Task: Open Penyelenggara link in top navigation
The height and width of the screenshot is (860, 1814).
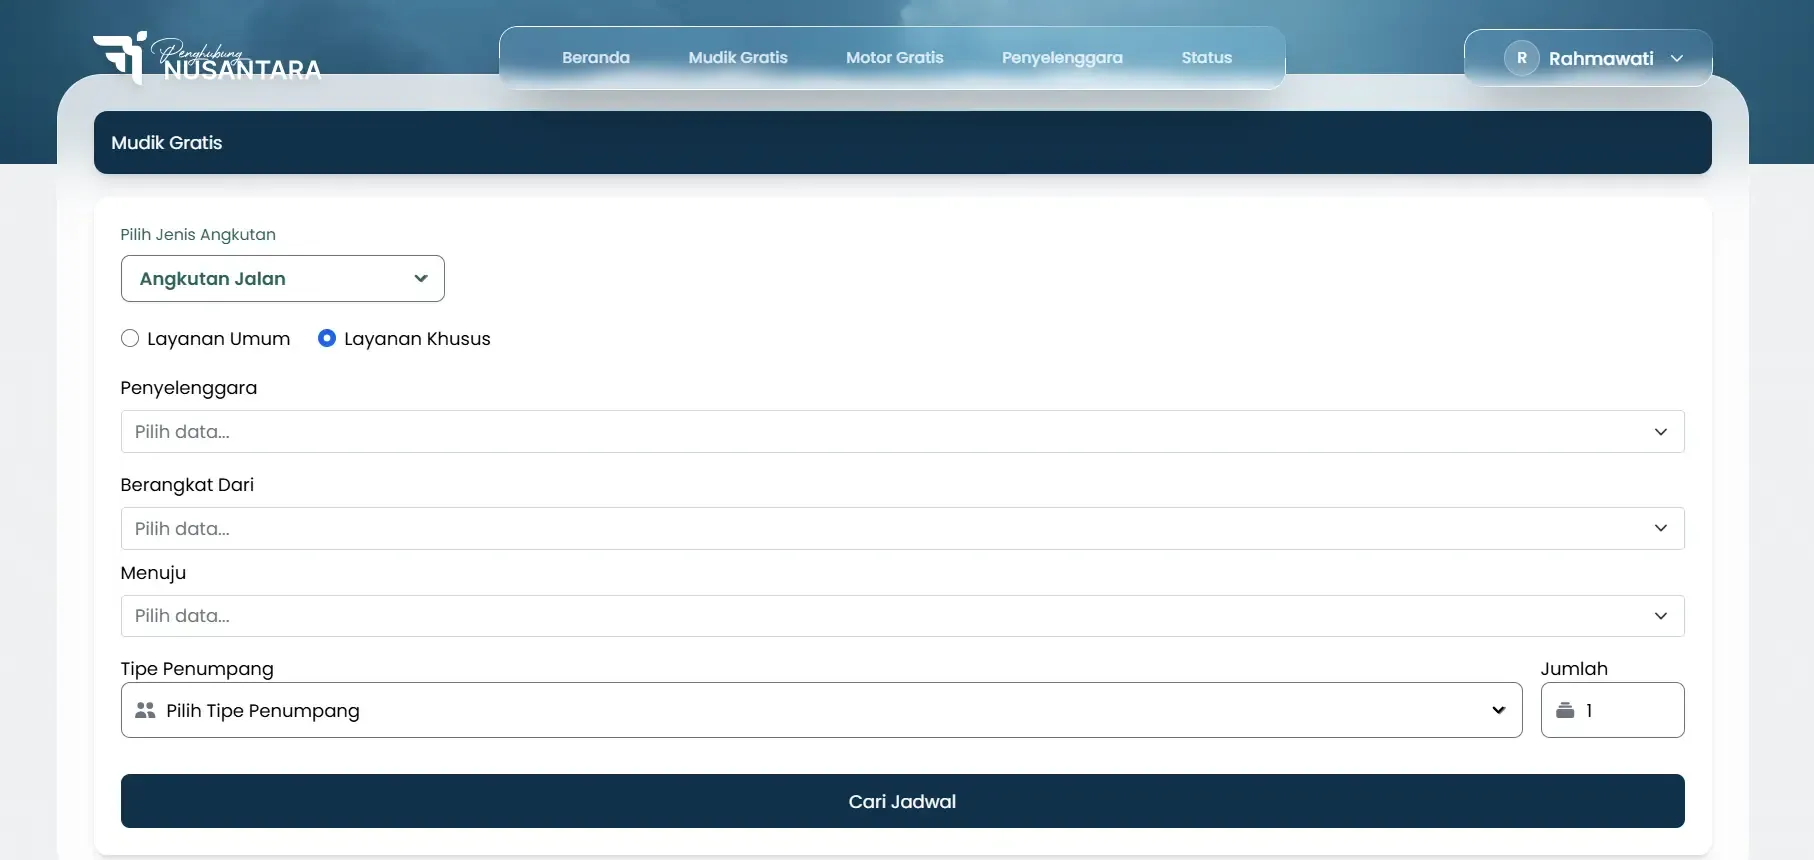Action: pos(1062,58)
